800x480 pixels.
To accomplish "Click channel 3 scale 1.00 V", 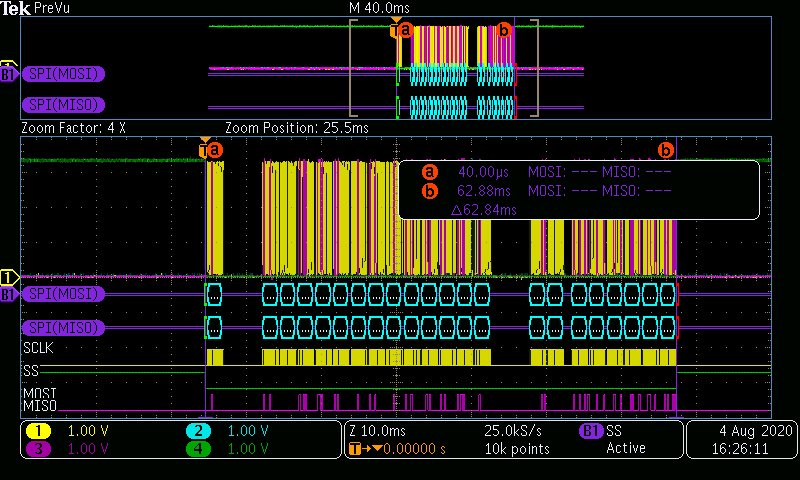I will point(88,449).
